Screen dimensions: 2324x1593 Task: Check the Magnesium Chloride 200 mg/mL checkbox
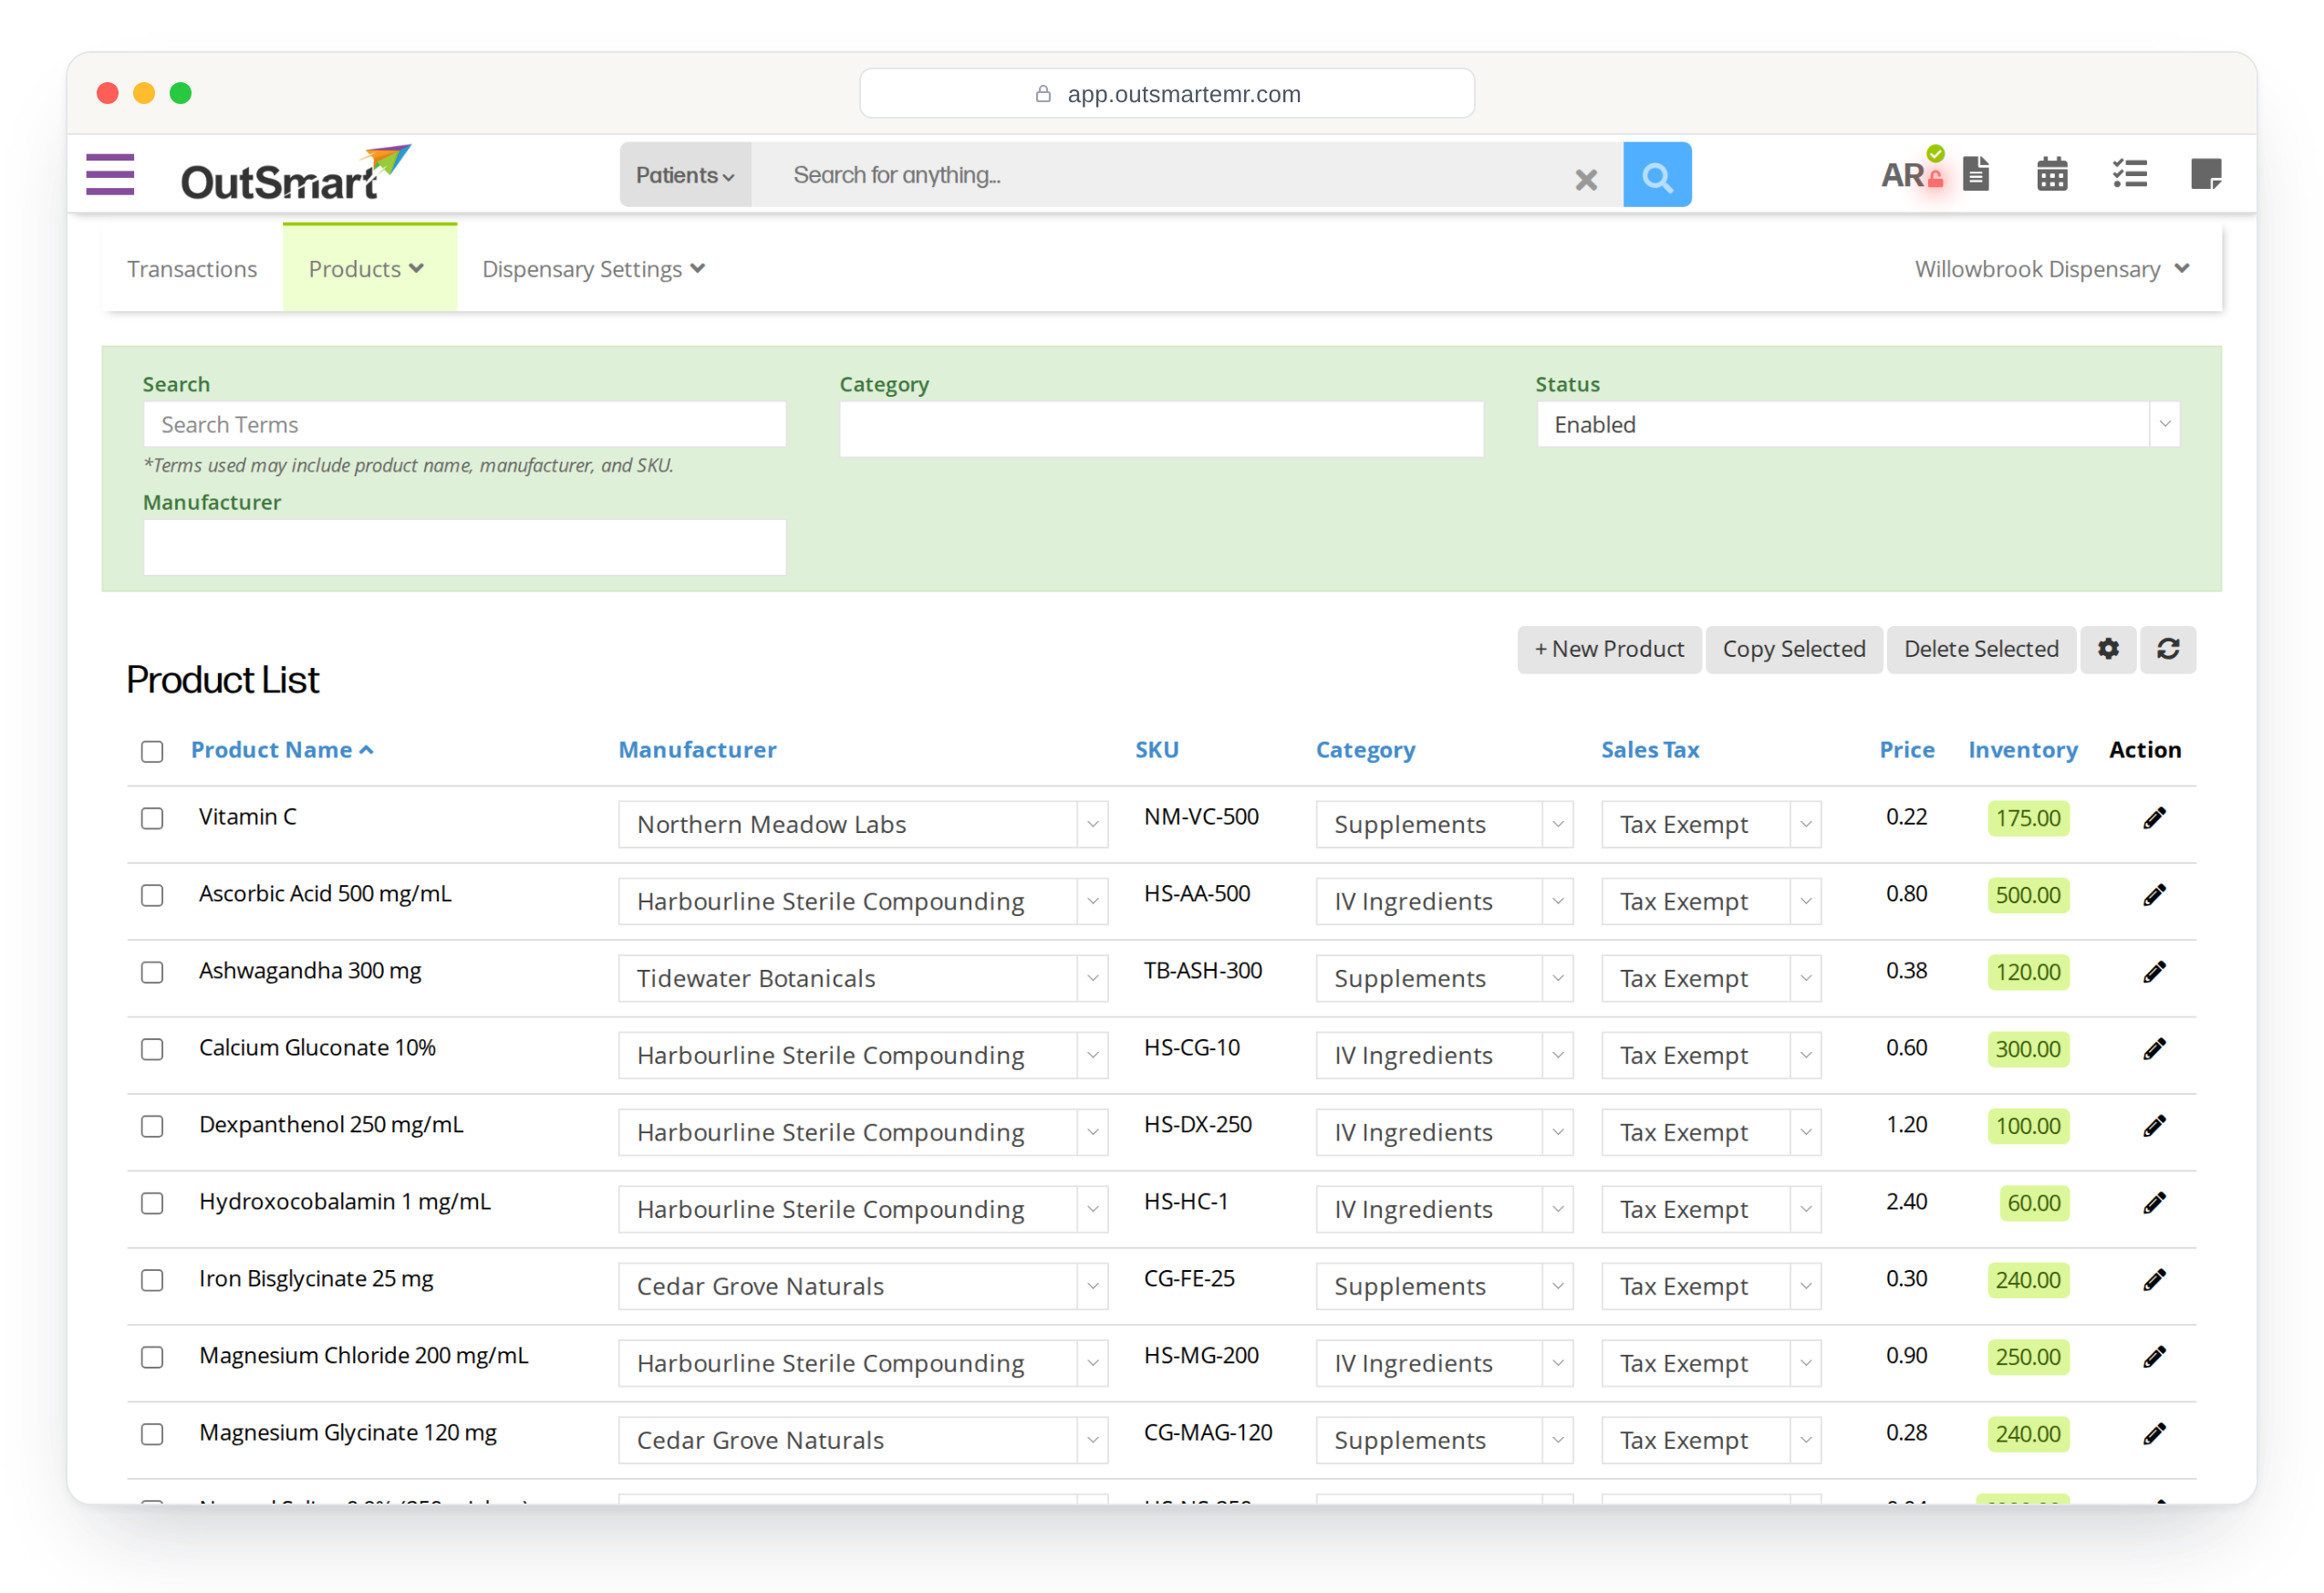[x=152, y=1358]
